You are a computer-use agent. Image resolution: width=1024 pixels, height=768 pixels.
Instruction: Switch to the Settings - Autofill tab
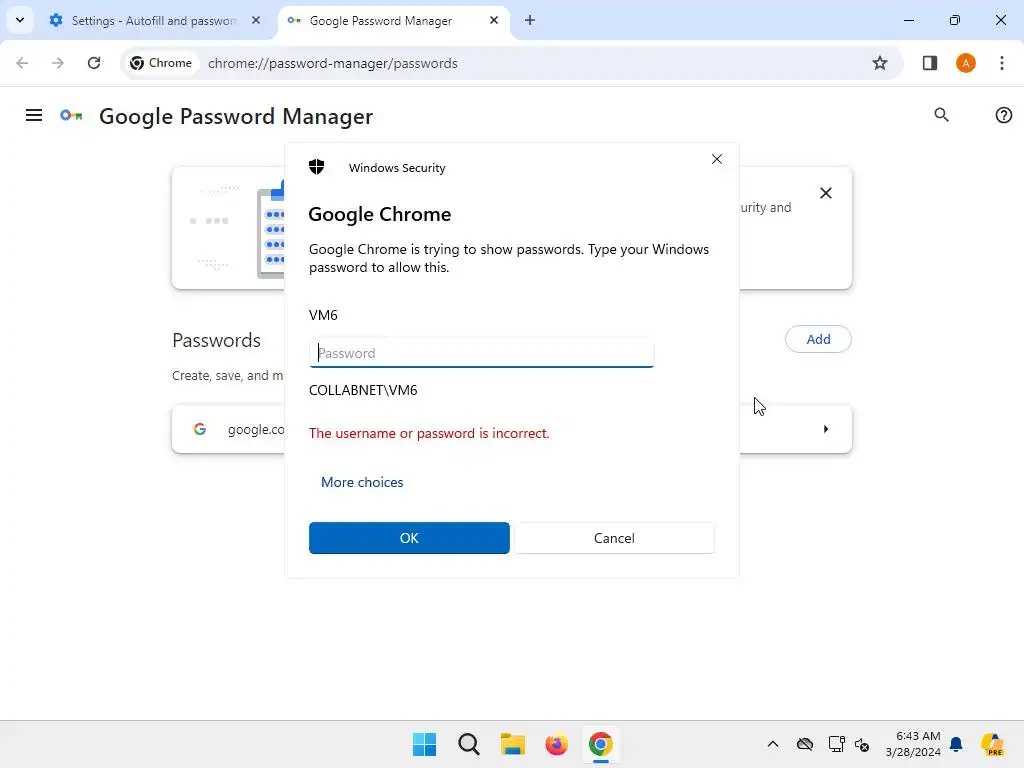155,21
